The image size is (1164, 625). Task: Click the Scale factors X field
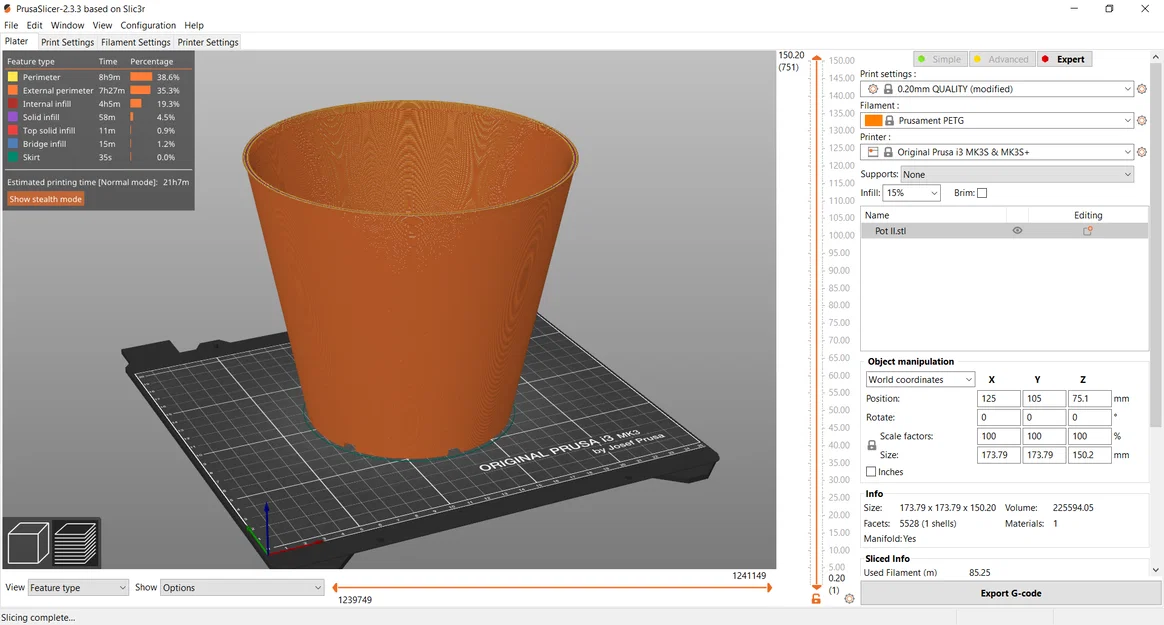[x=998, y=436]
